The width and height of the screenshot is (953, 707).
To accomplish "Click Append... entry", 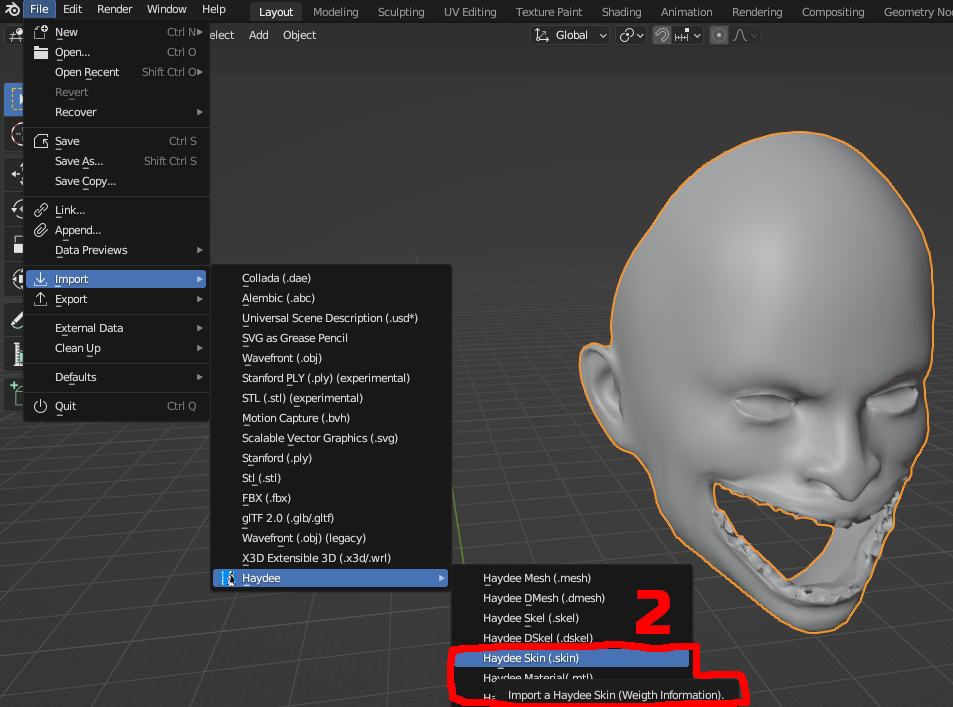I will (116, 230).
